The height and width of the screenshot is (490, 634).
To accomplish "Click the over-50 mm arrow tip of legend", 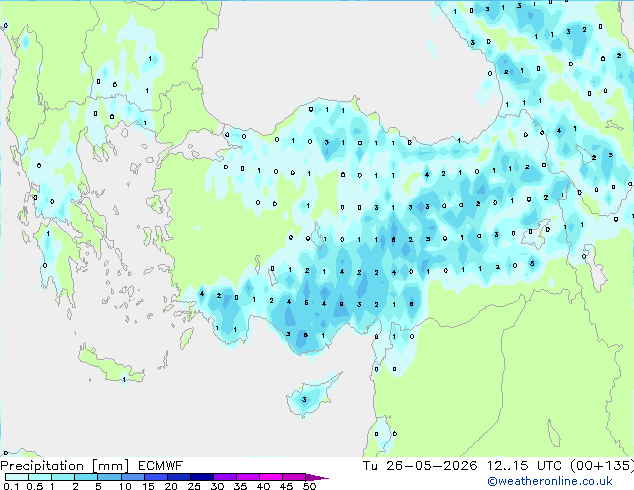I will (317, 477).
